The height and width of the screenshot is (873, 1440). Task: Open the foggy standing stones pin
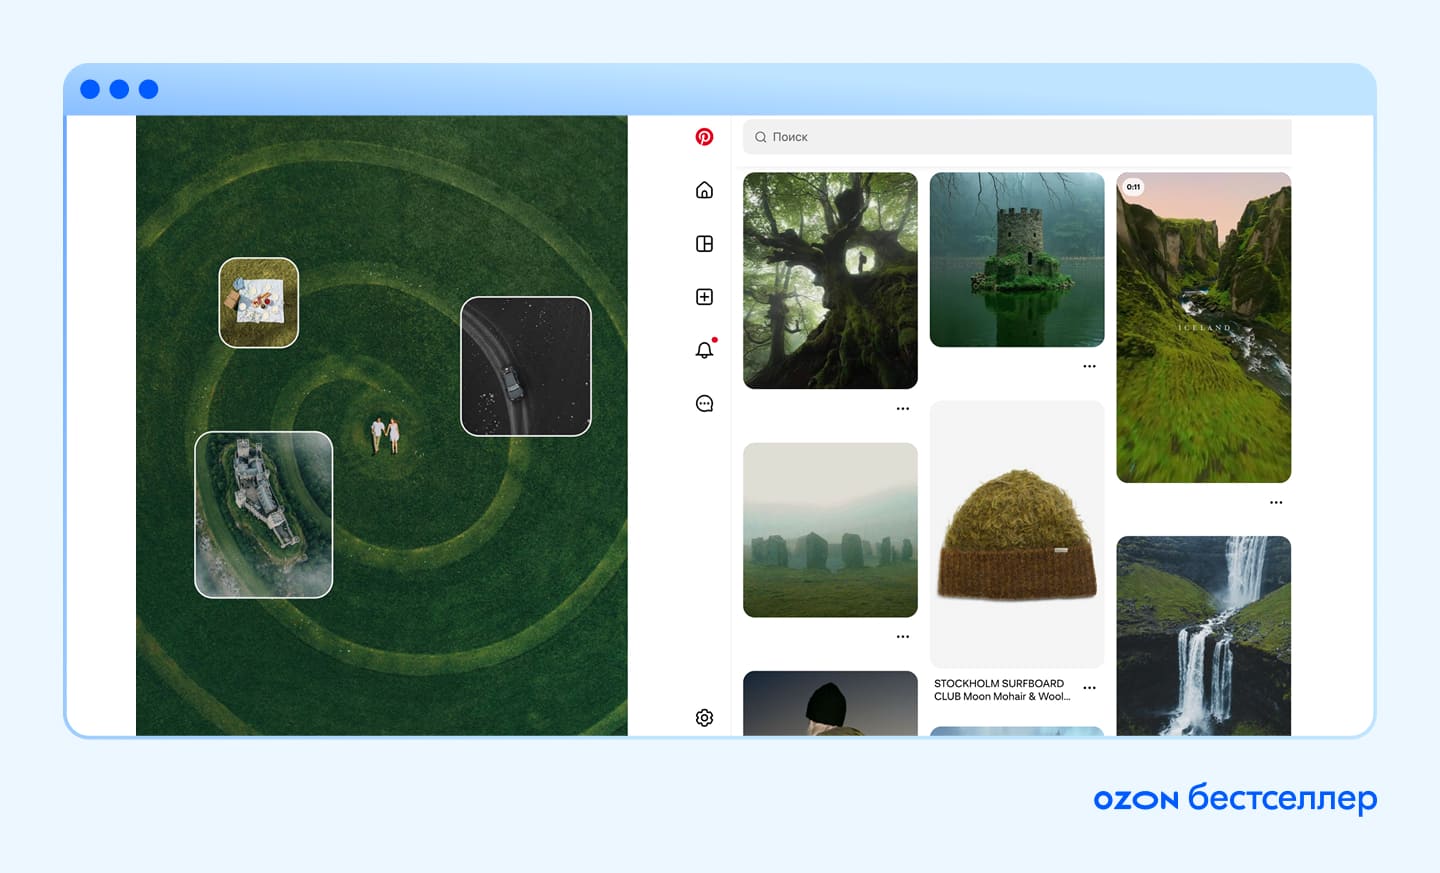(830, 530)
